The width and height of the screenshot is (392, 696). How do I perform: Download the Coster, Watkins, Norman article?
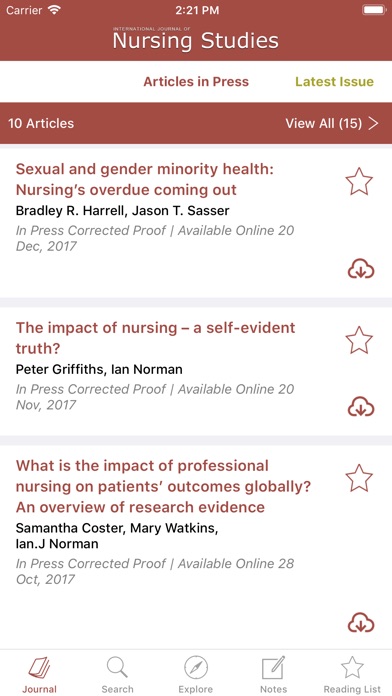361,622
